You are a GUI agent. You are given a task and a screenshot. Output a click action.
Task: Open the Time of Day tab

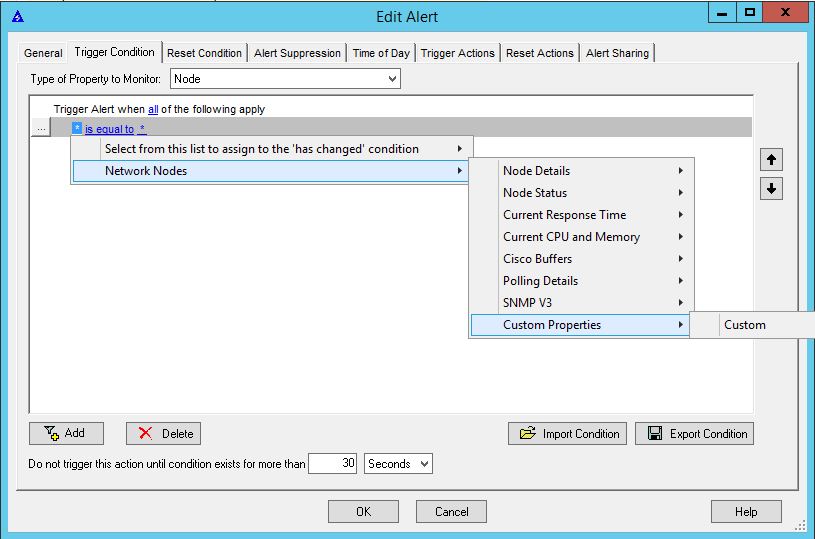(x=381, y=53)
